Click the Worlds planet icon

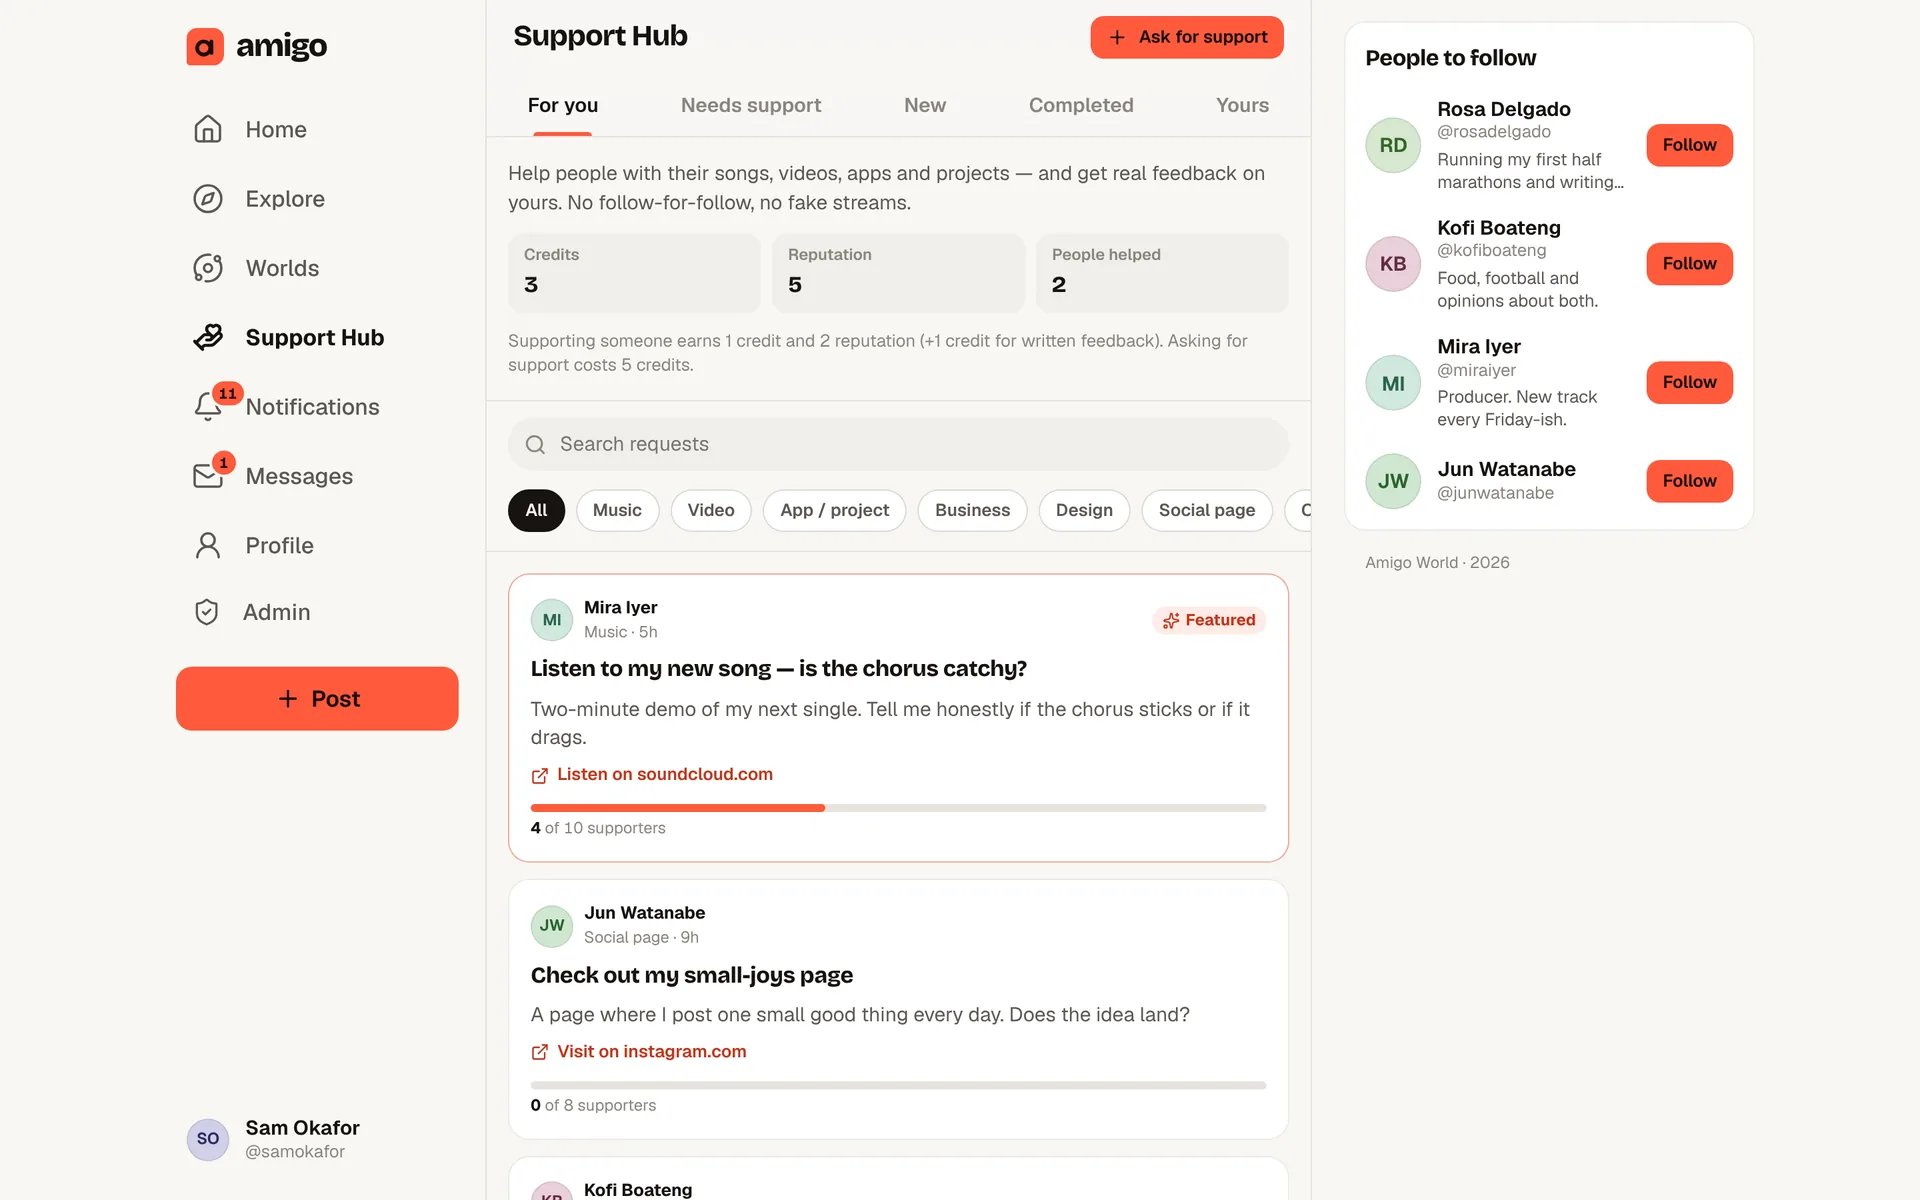click(x=208, y=268)
